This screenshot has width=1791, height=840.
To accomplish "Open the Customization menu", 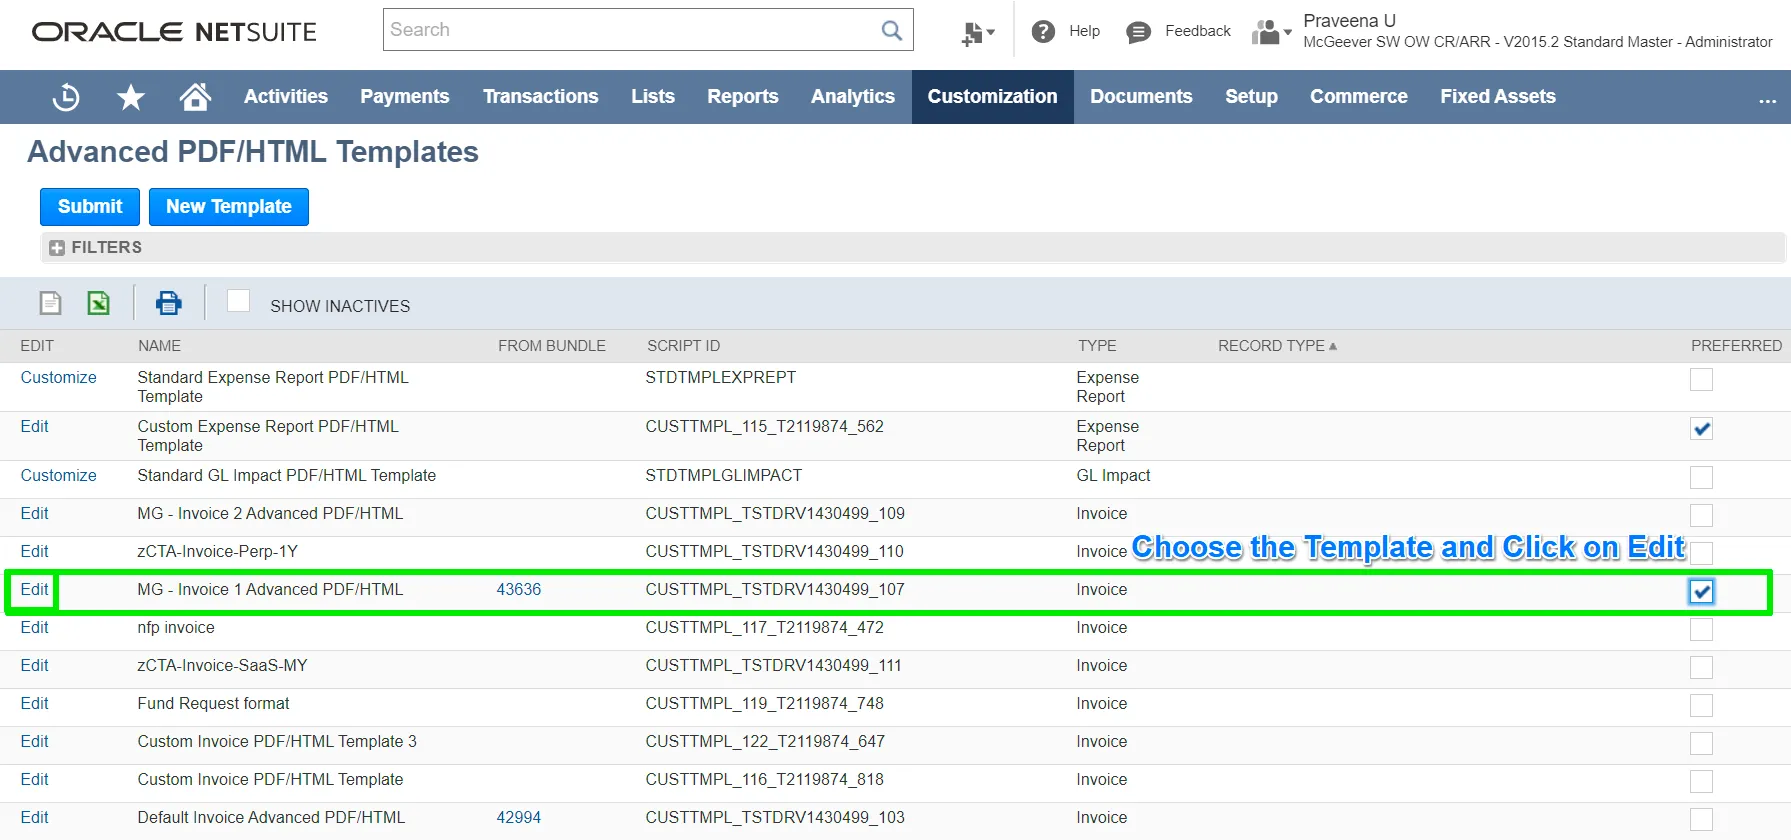I will 992,97.
